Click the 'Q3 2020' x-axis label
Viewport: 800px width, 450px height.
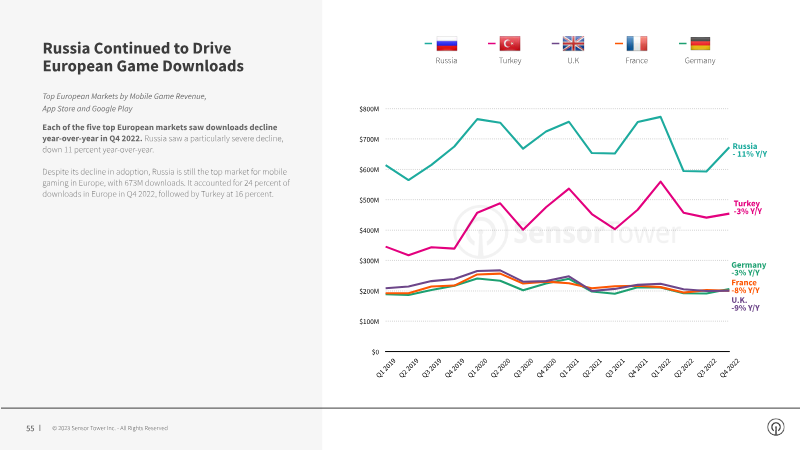(523, 368)
